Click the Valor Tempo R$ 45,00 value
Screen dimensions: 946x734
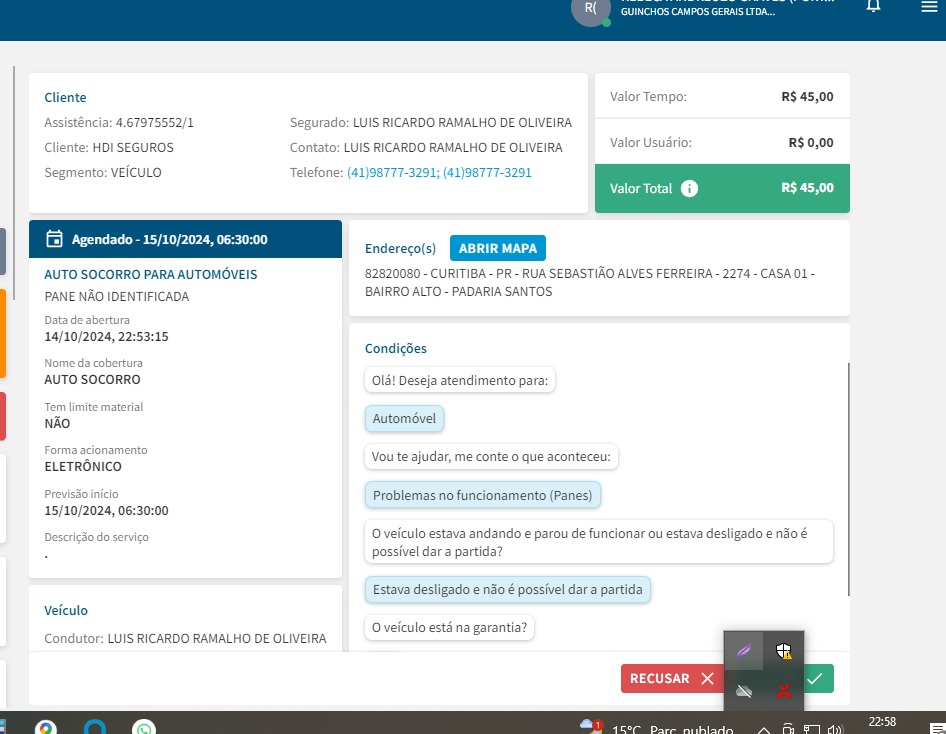pyautogui.click(x=807, y=96)
